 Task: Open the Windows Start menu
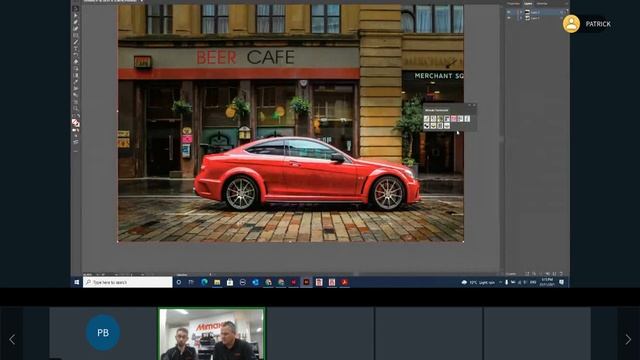coord(77,282)
